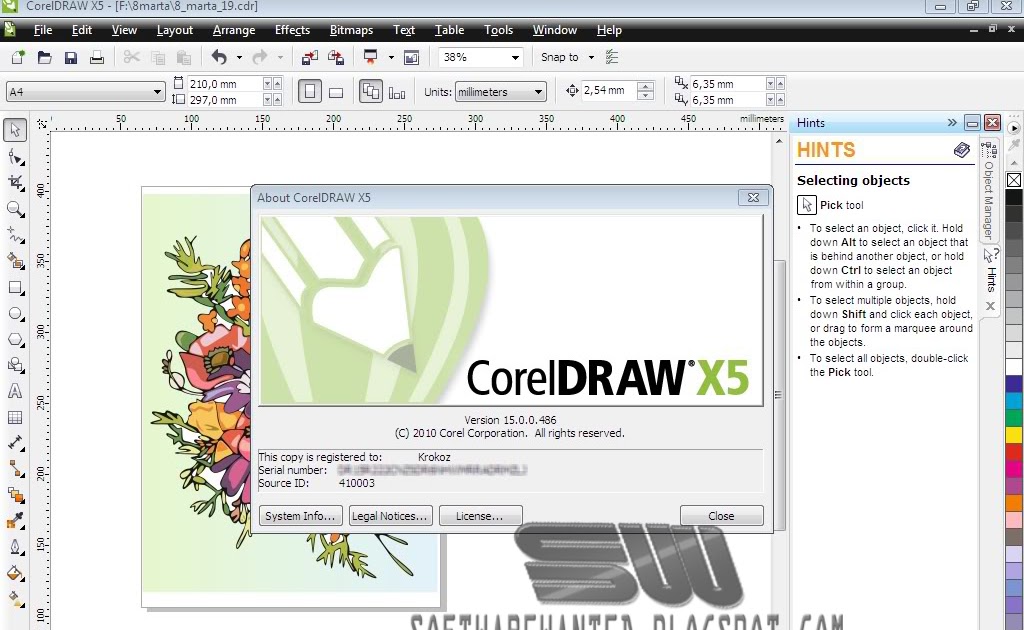This screenshot has width=1024, height=630.
Task: Save the document
Action: (x=71, y=57)
